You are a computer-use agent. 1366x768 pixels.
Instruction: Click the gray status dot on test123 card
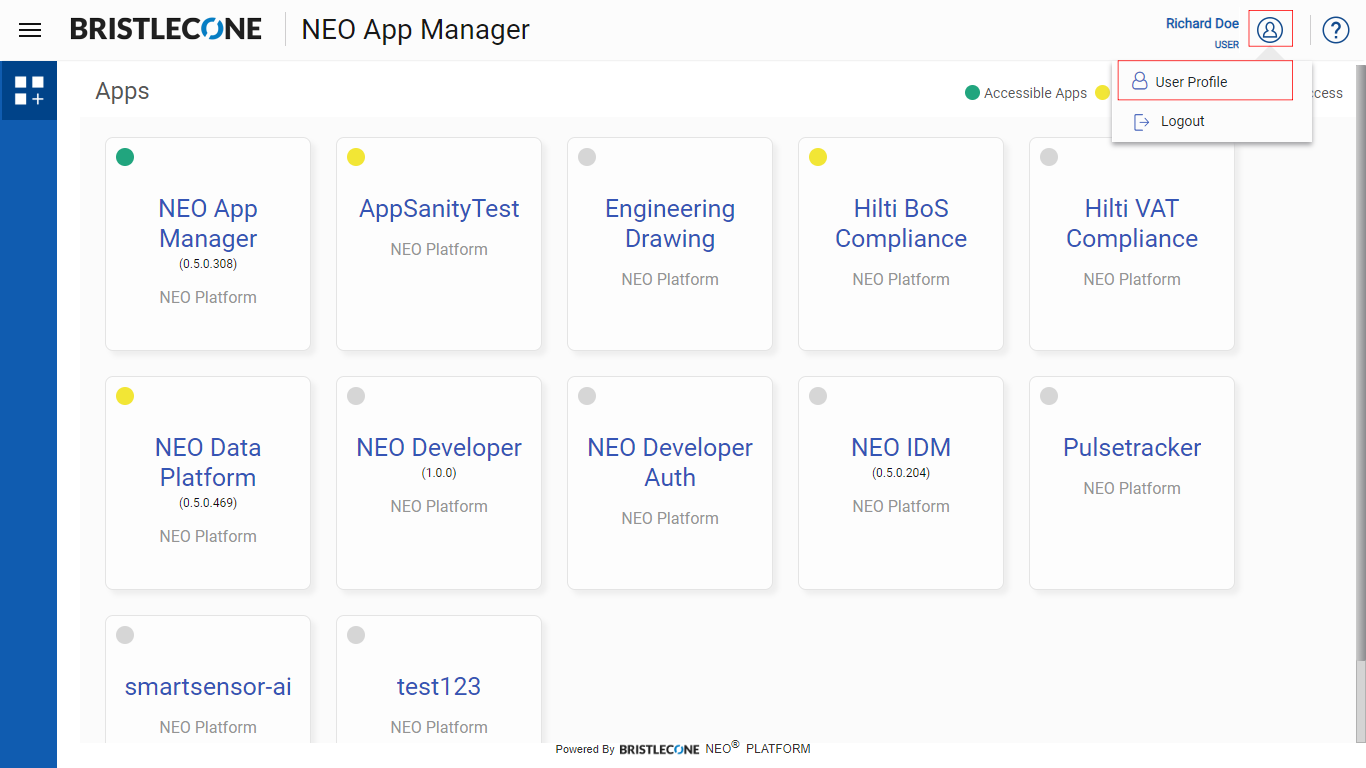point(356,635)
